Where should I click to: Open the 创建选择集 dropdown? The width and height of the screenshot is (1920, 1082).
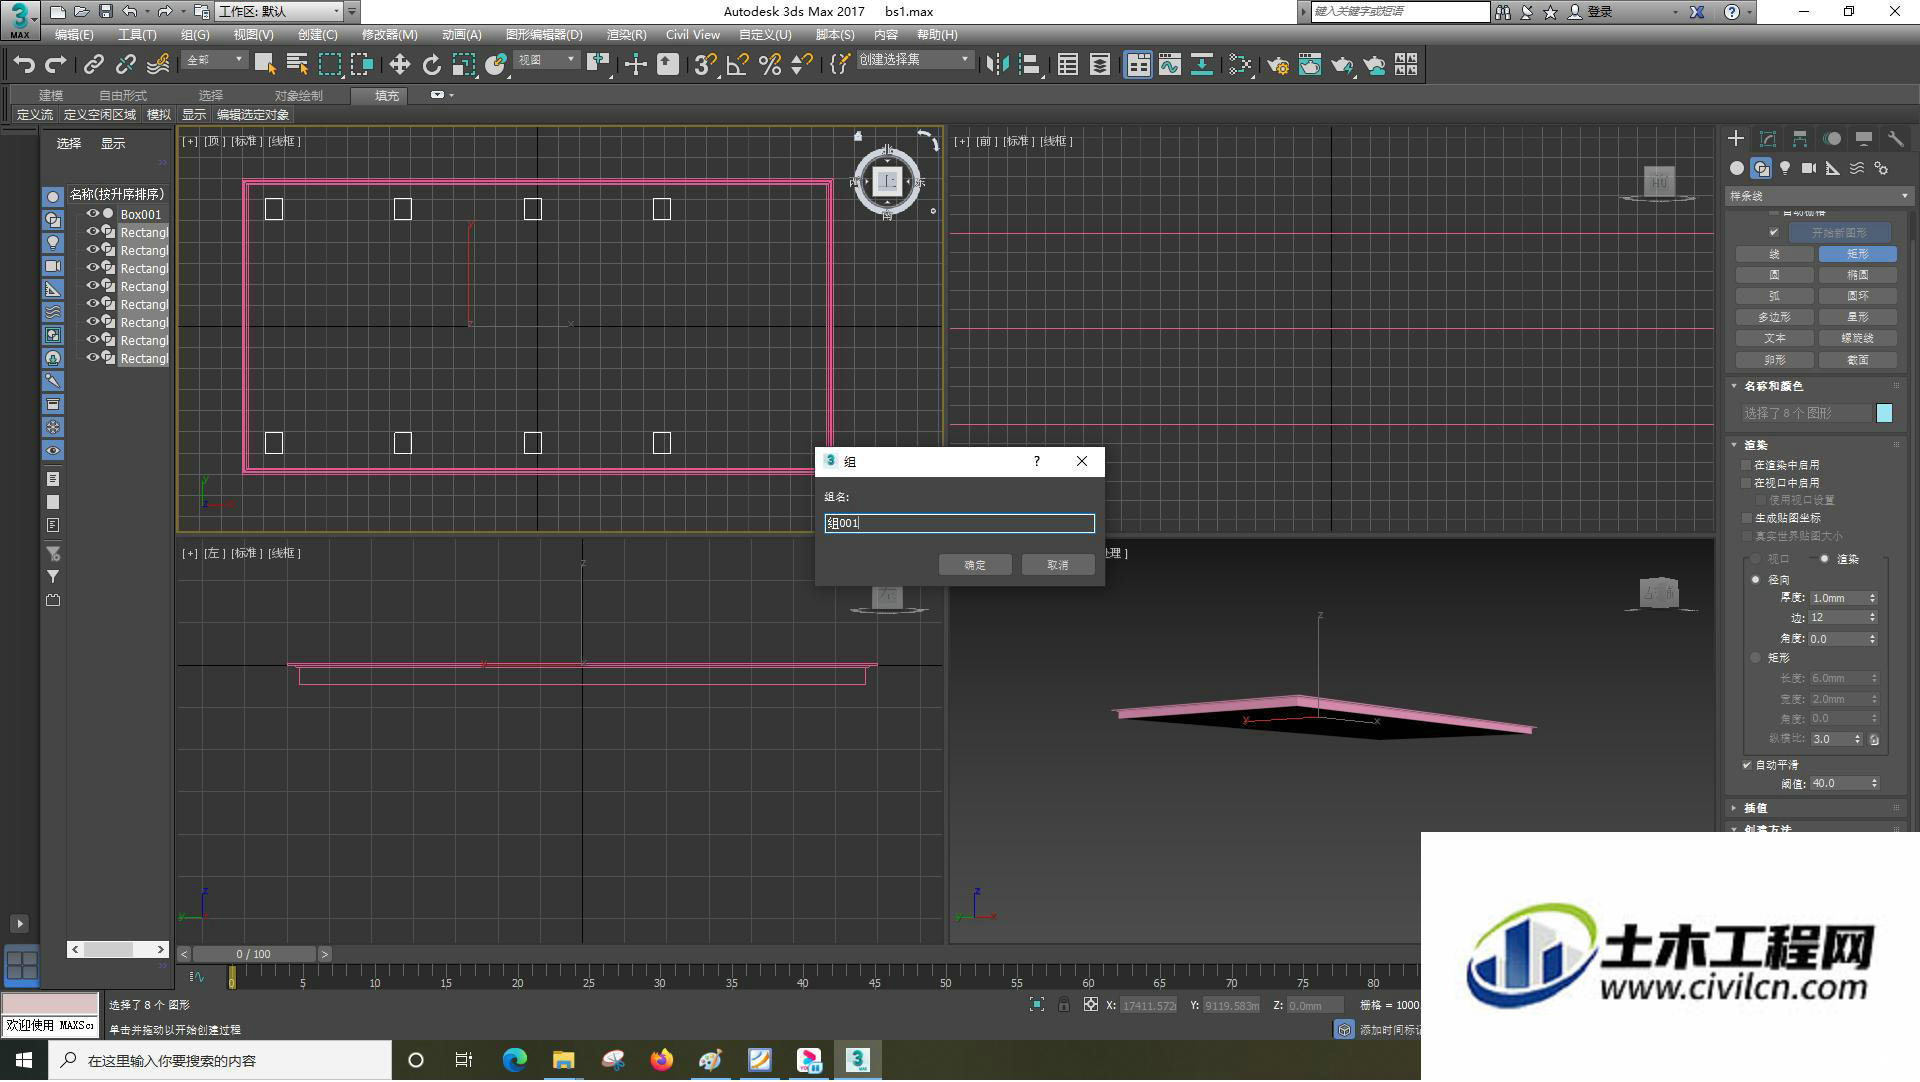(x=914, y=61)
